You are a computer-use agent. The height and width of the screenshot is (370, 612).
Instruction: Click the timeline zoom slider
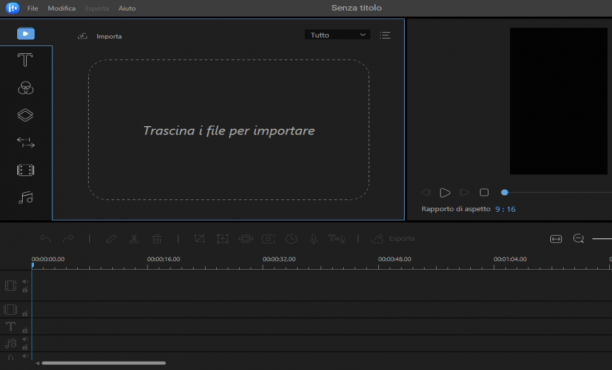click(x=602, y=238)
